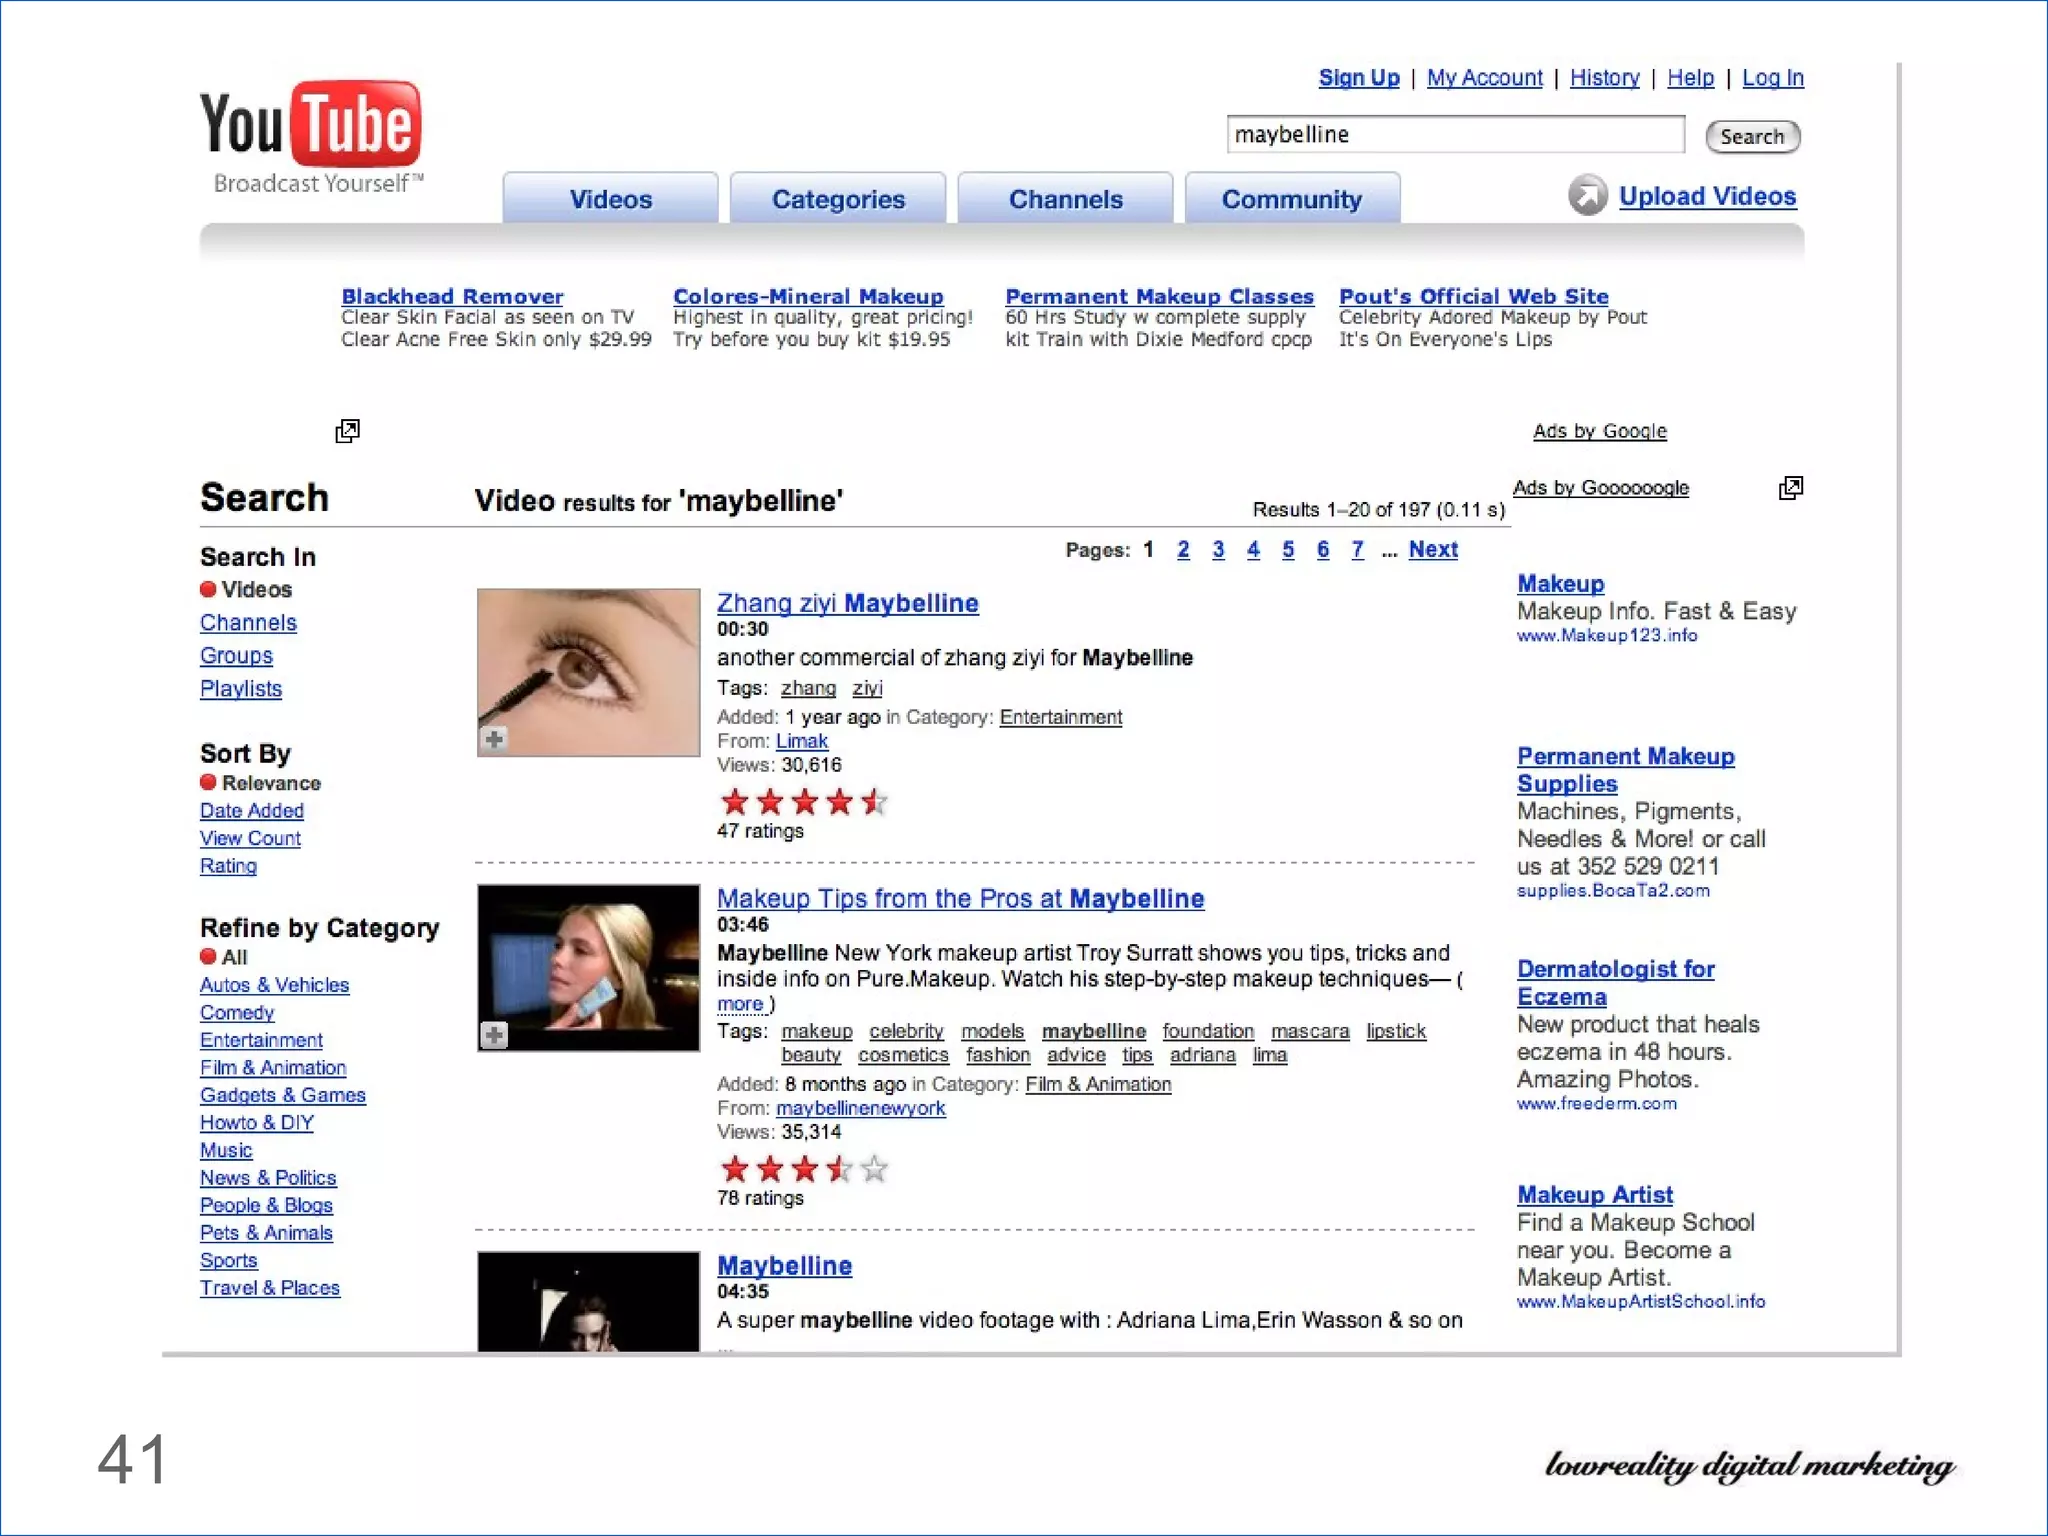
Task: Open the Categories tab
Action: (x=838, y=198)
